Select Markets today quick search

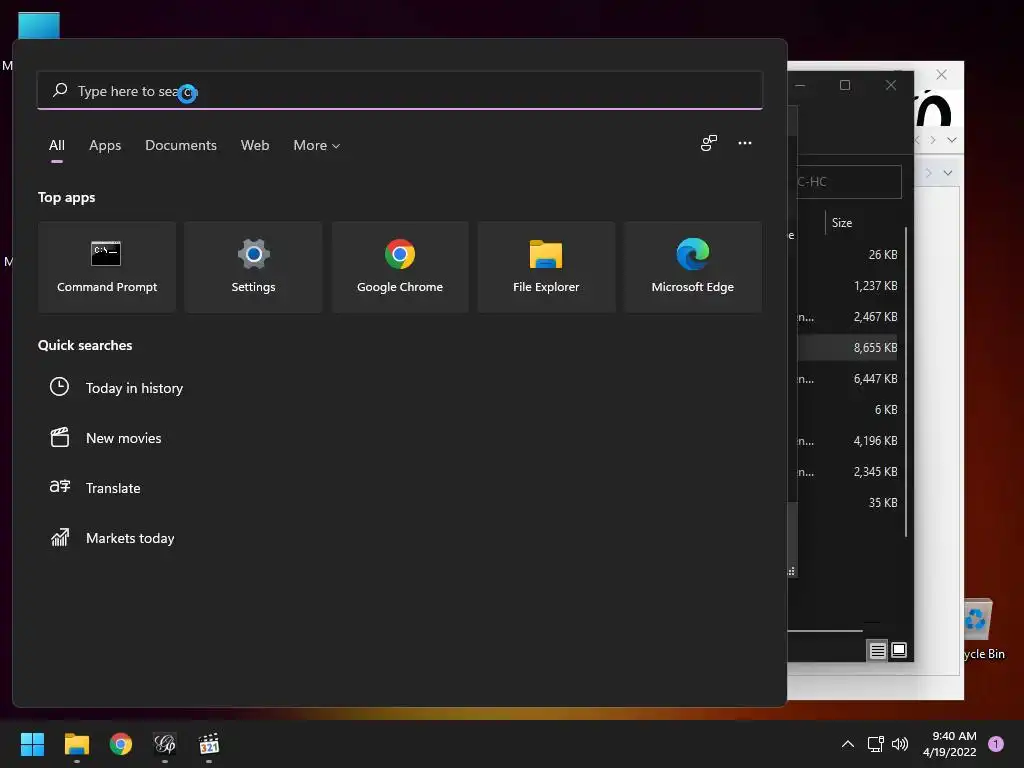click(x=130, y=538)
